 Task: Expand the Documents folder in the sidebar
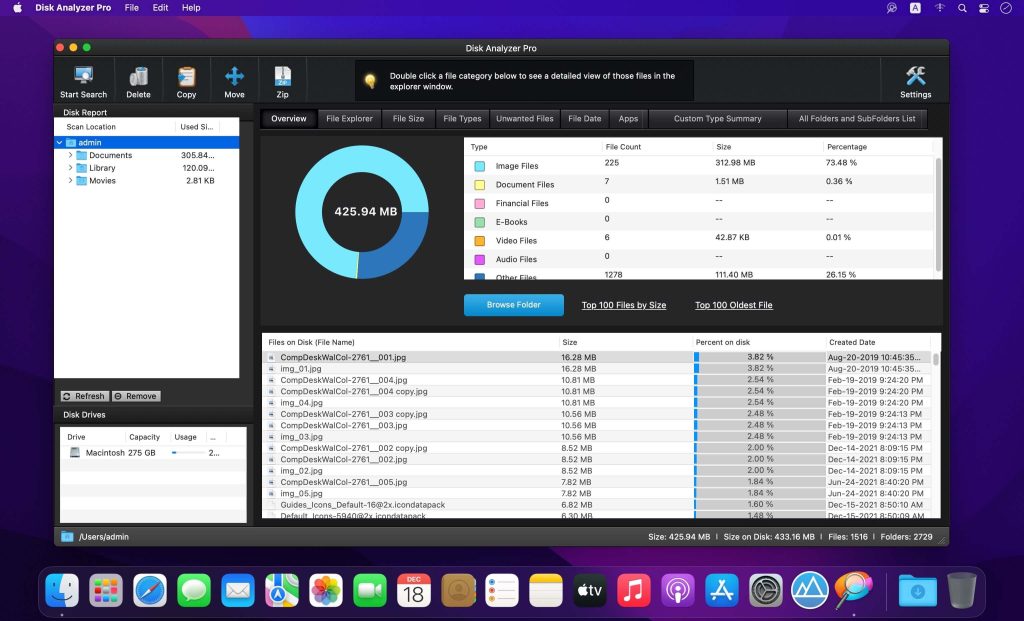pos(69,154)
